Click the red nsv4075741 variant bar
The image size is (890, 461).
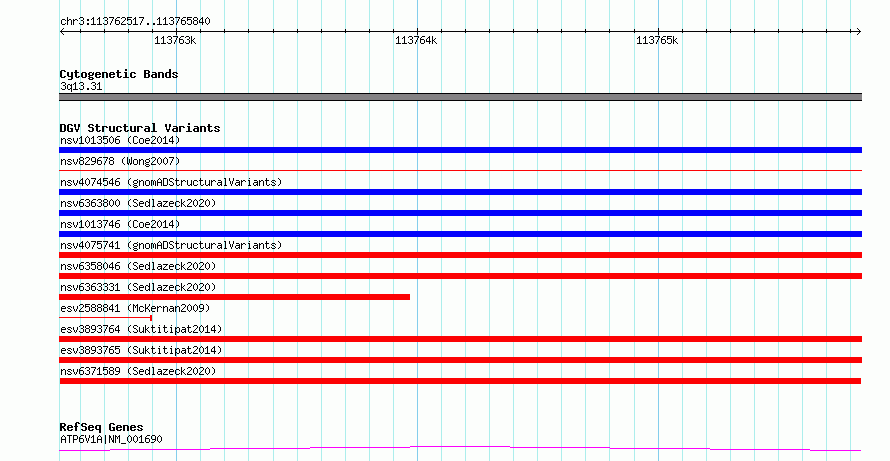click(x=460, y=255)
